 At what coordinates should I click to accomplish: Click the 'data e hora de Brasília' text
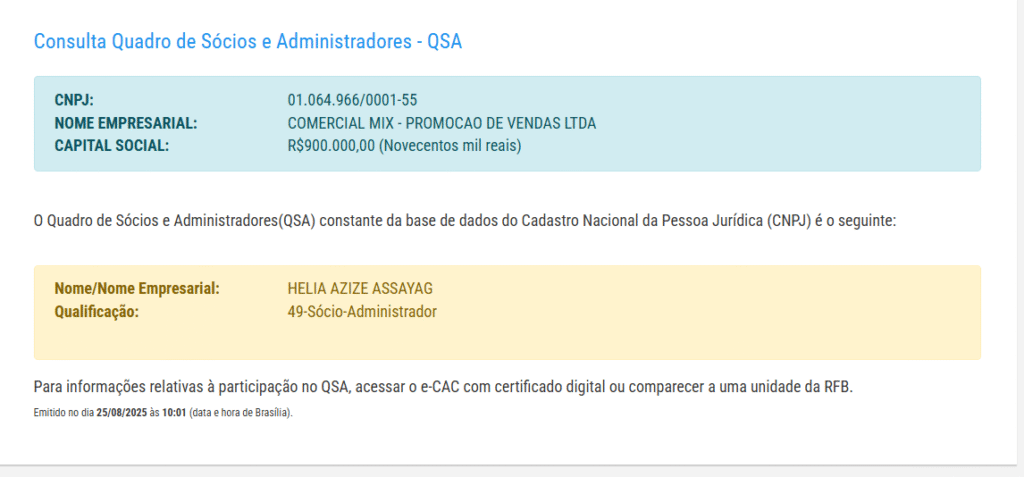[240, 412]
